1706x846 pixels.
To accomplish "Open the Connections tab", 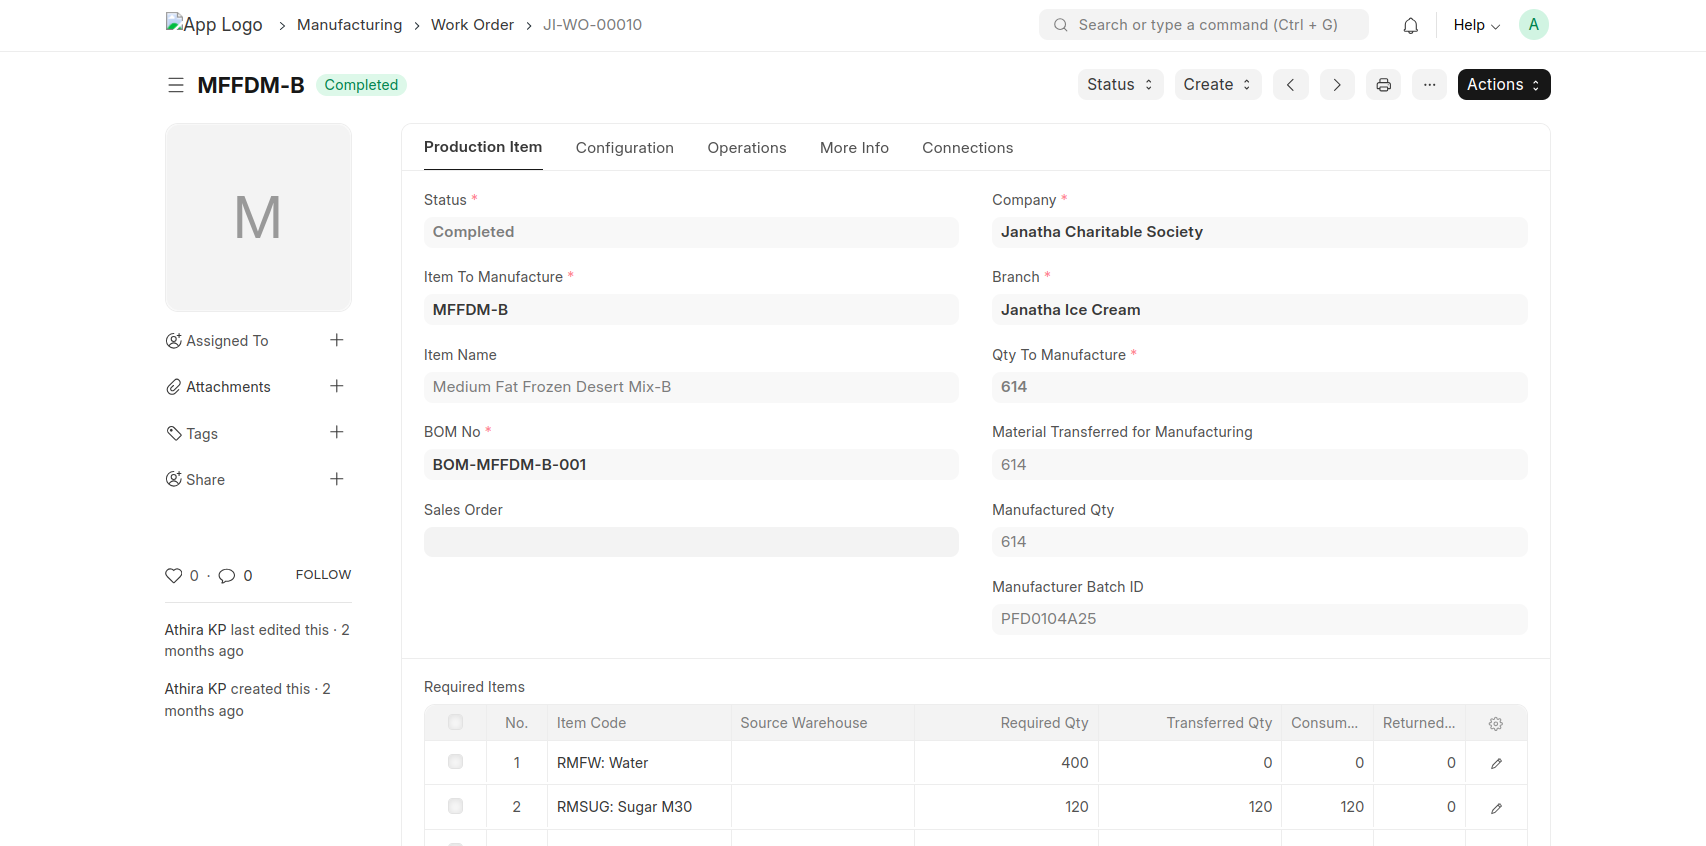I will tap(967, 148).
